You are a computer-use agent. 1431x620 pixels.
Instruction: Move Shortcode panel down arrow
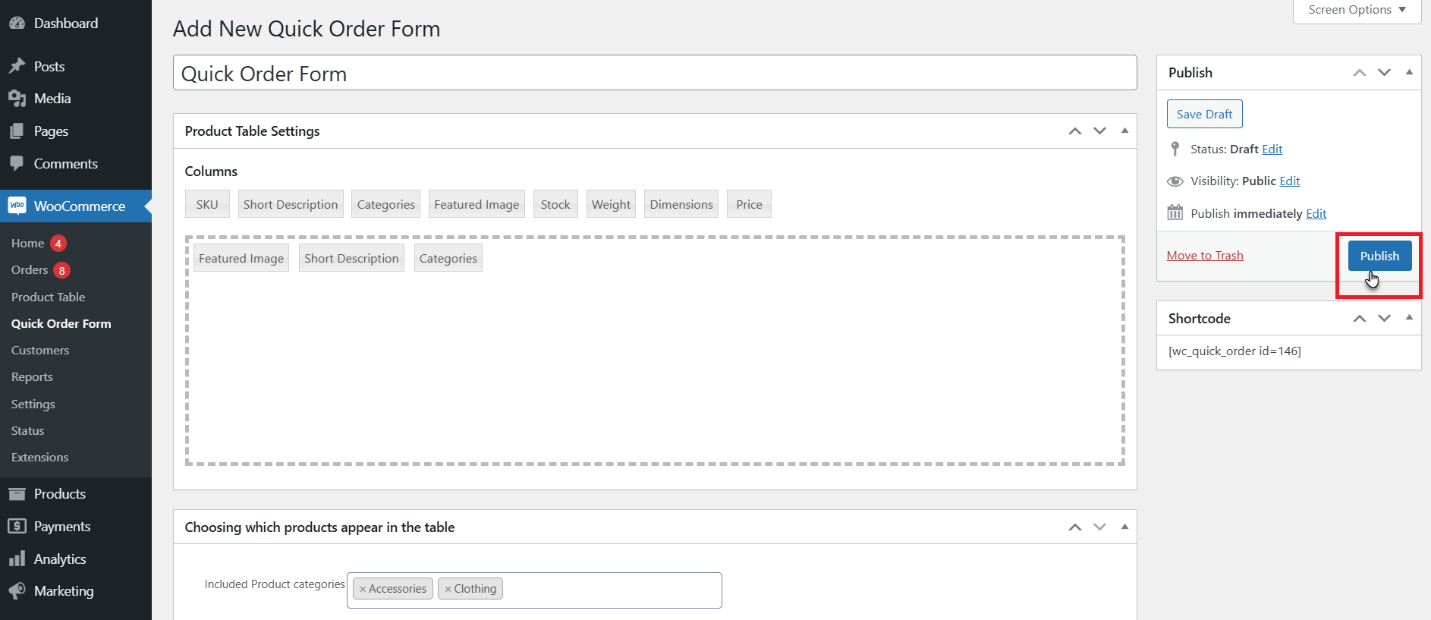(1384, 318)
